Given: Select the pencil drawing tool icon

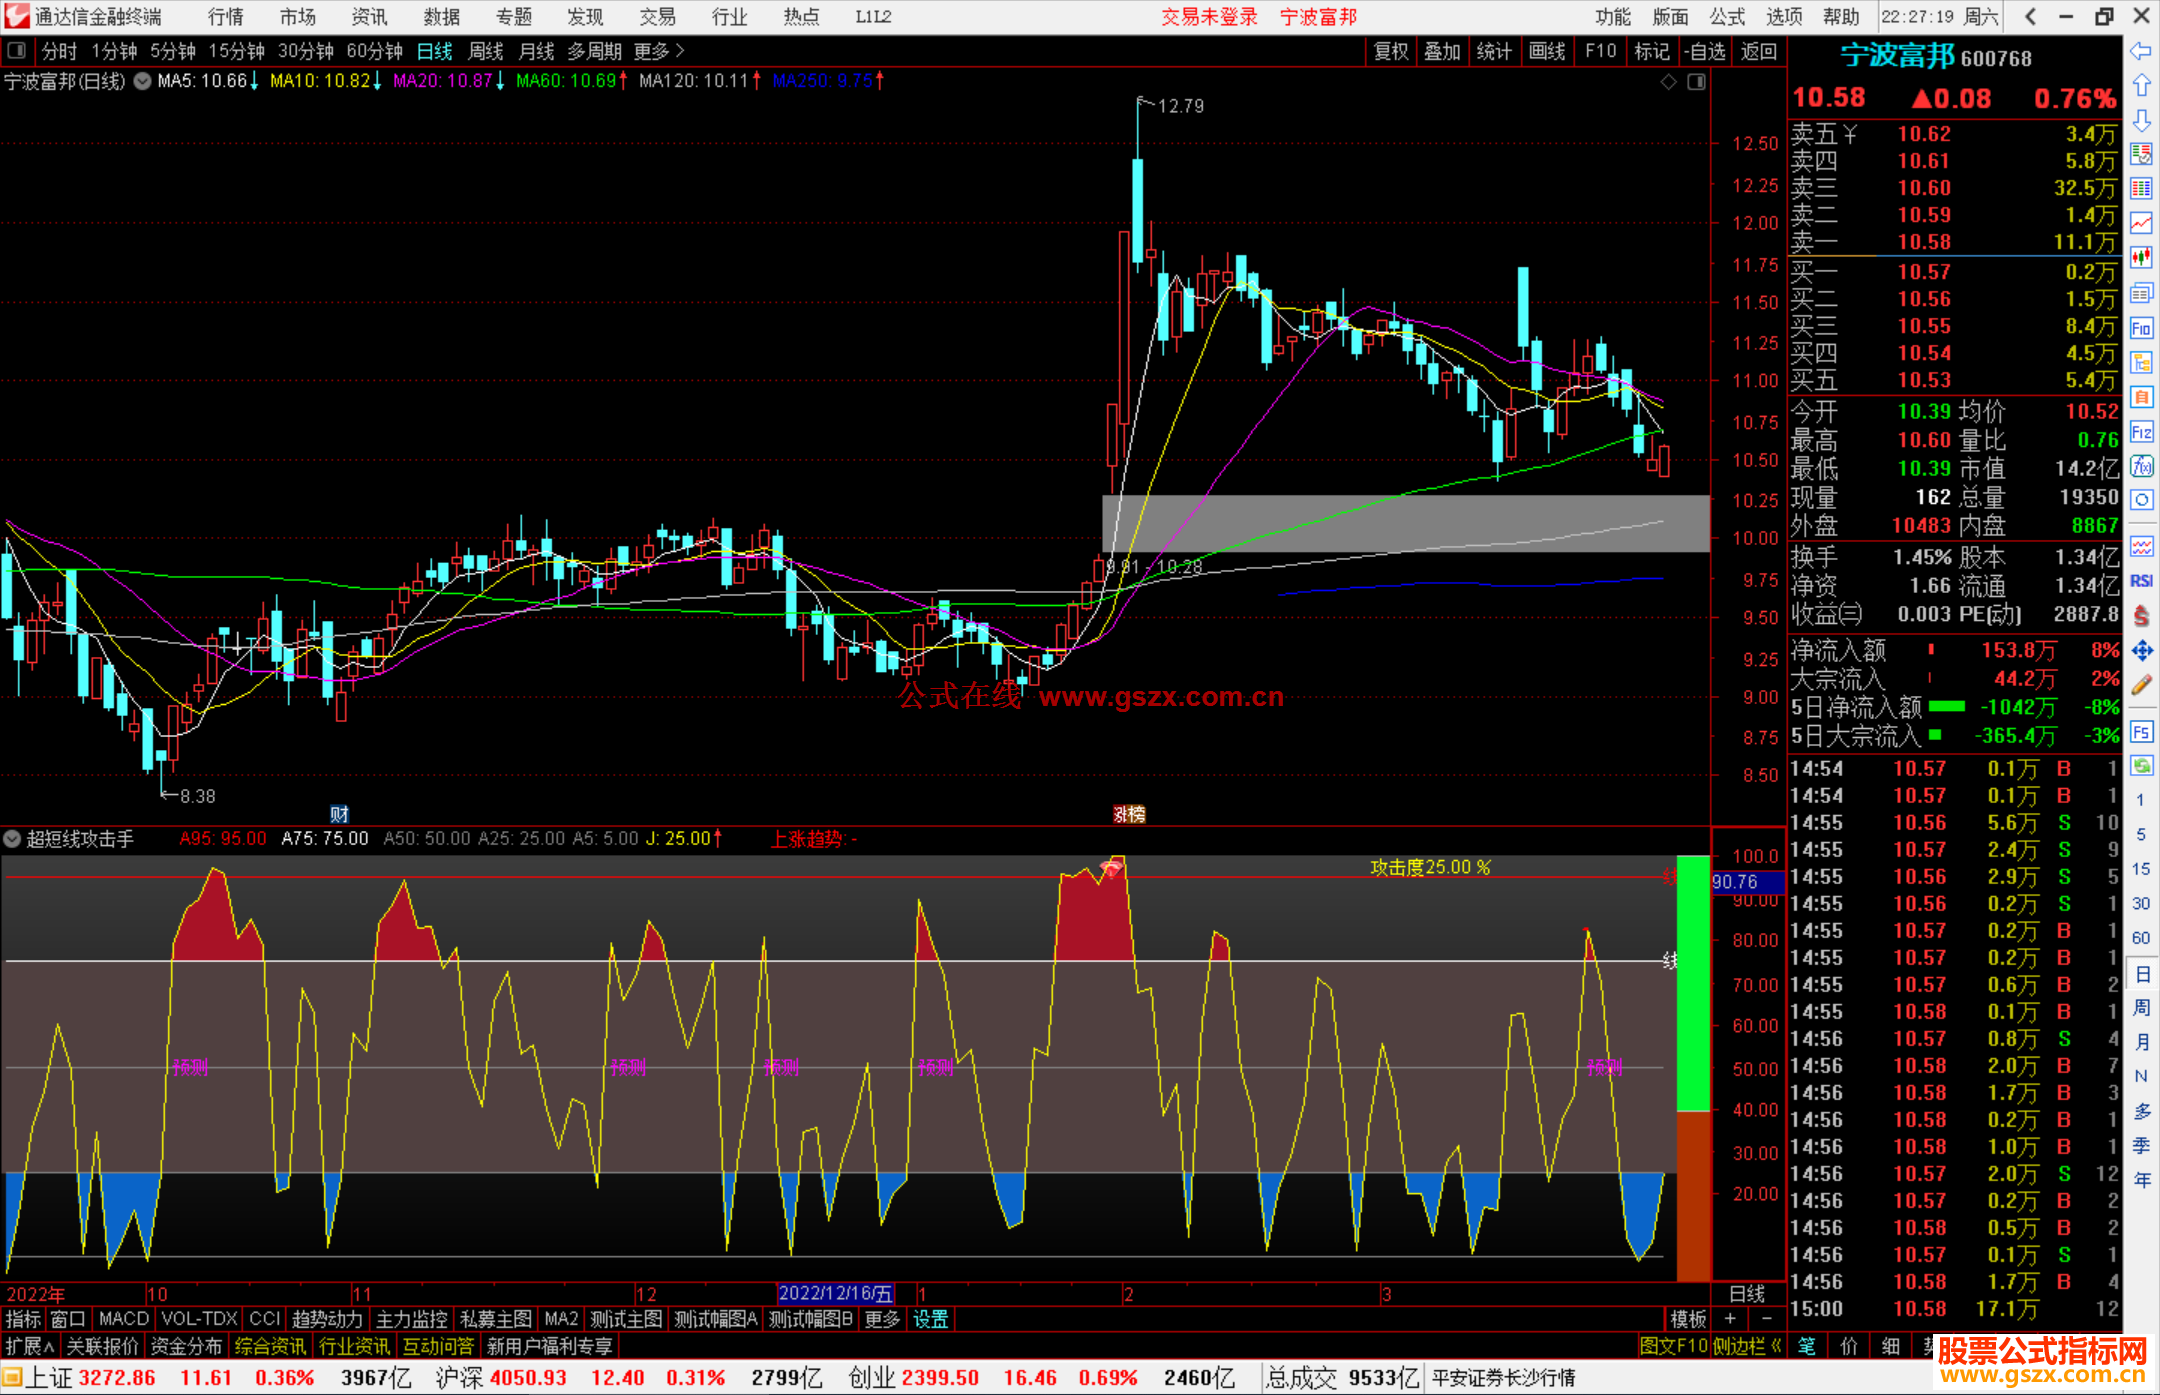Looking at the screenshot, I should tap(2141, 686).
